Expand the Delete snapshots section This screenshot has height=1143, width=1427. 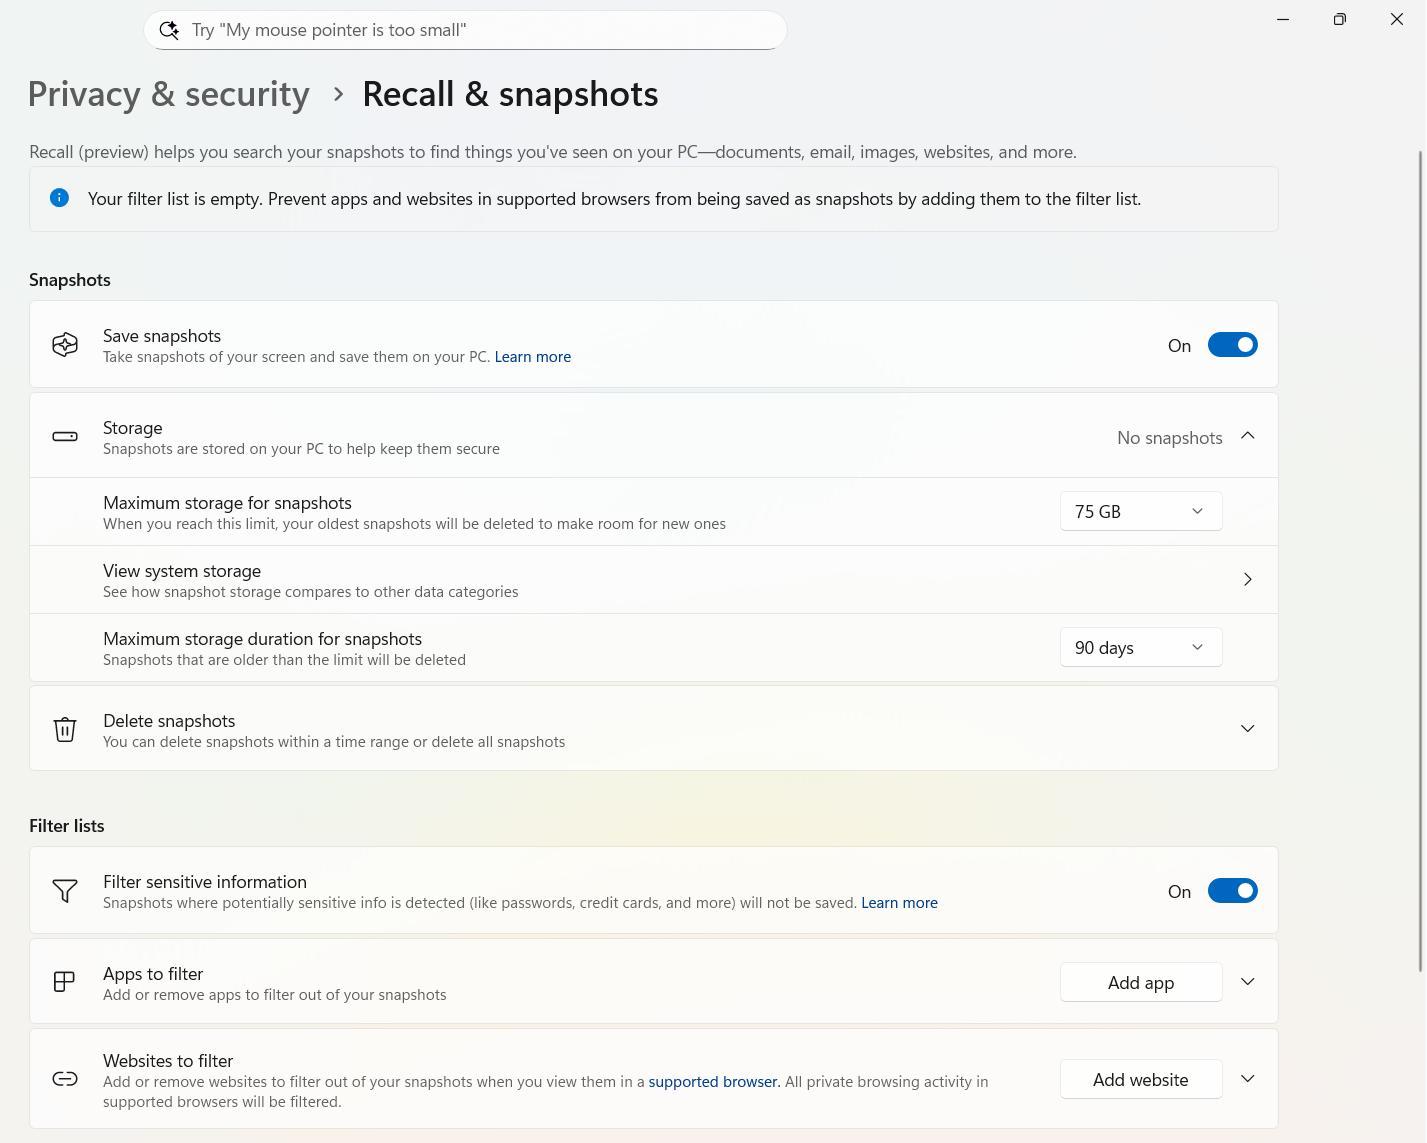click(x=1247, y=729)
